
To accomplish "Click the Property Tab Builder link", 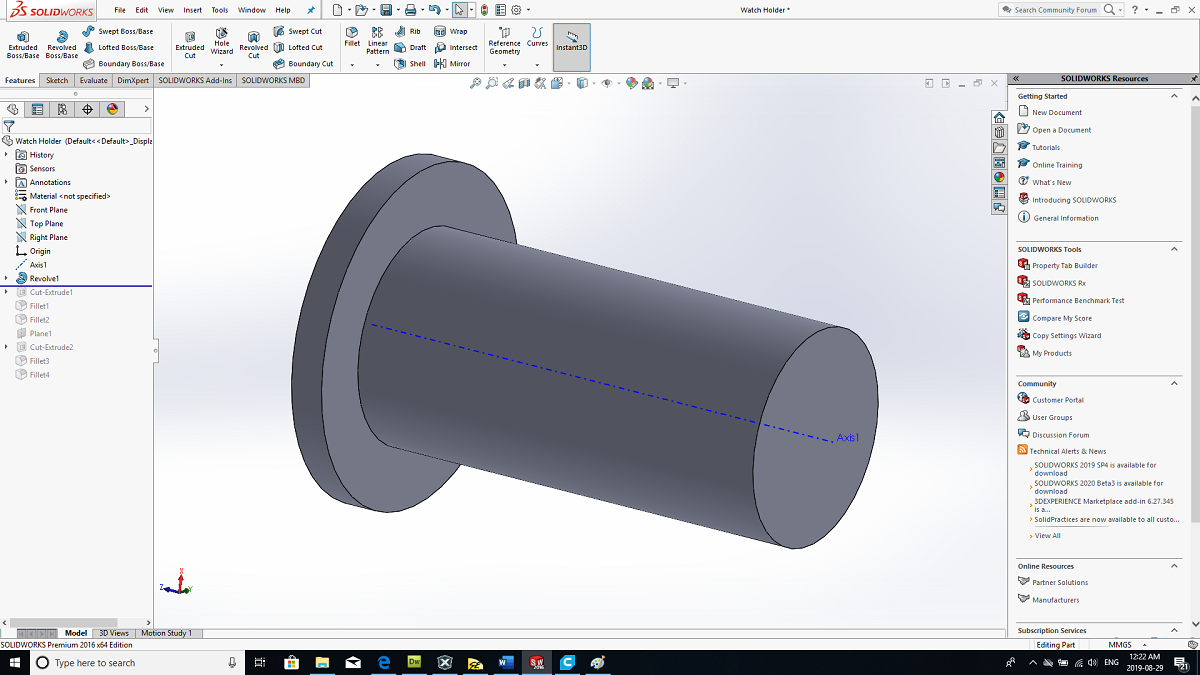I will 1065,266.
